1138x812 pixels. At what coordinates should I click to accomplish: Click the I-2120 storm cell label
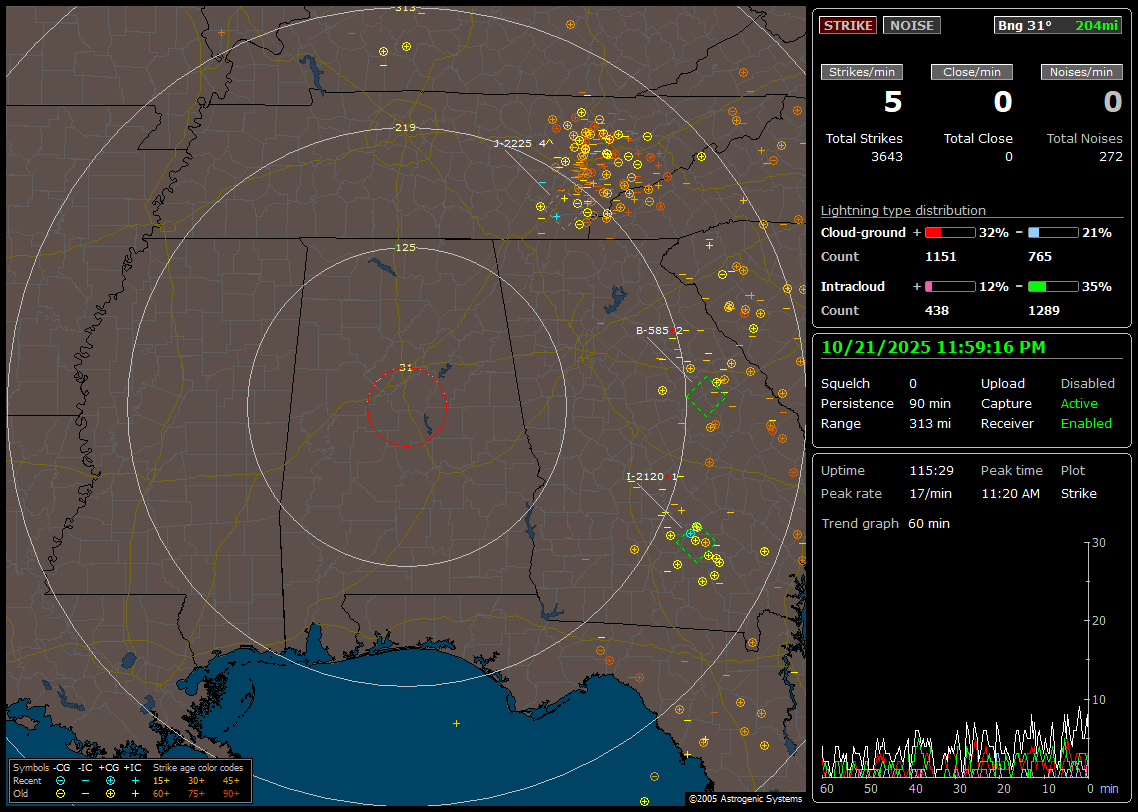coord(645,477)
